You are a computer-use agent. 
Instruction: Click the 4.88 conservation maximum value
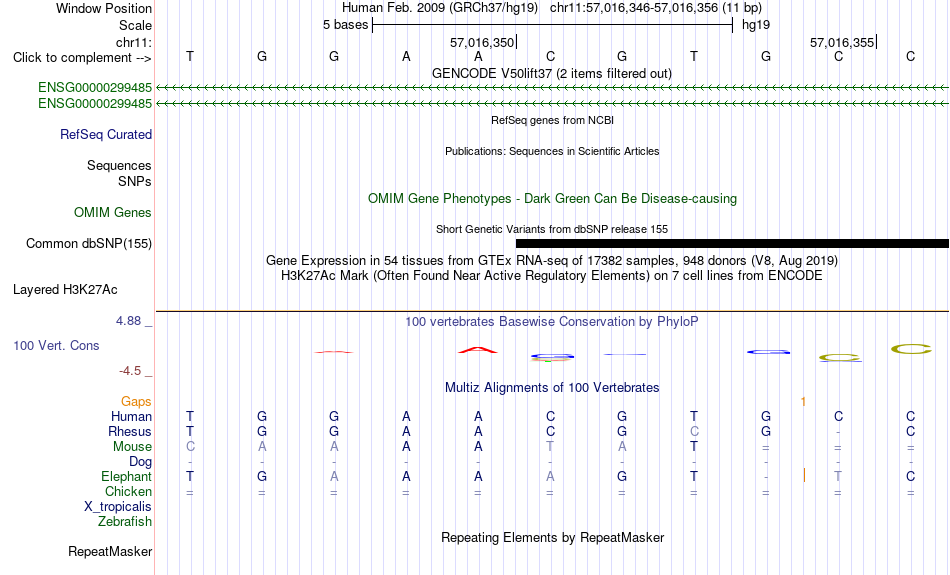[x=128, y=321]
